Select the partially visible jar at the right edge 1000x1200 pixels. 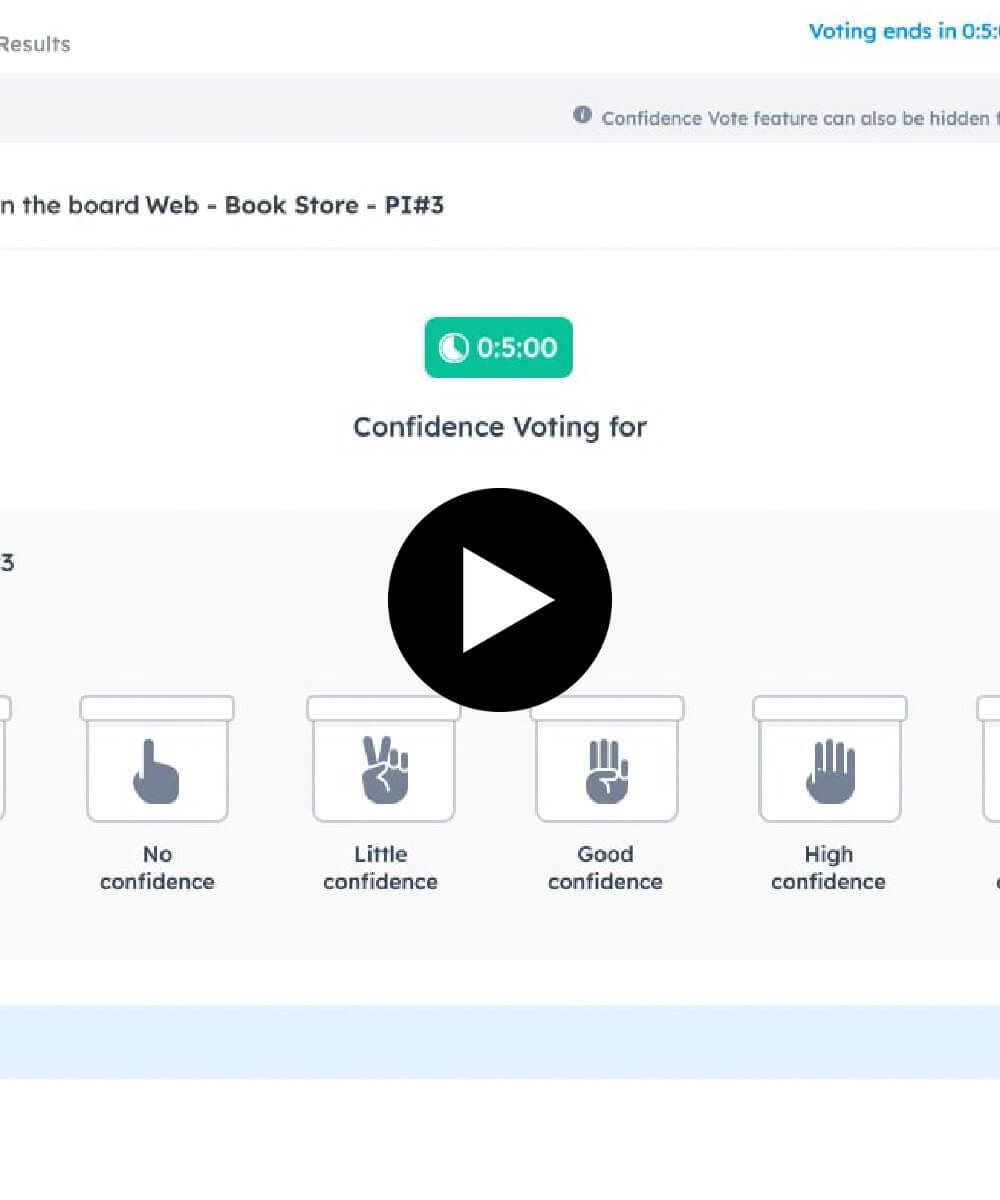(988, 759)
